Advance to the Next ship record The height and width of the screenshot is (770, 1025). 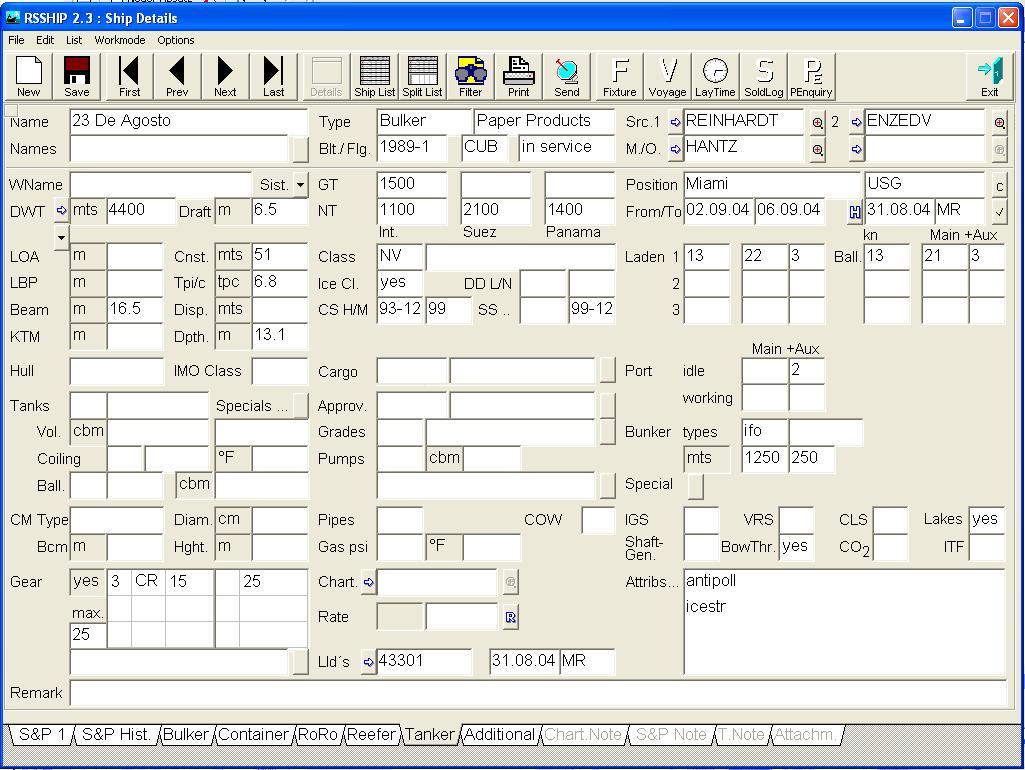point(225,76)
